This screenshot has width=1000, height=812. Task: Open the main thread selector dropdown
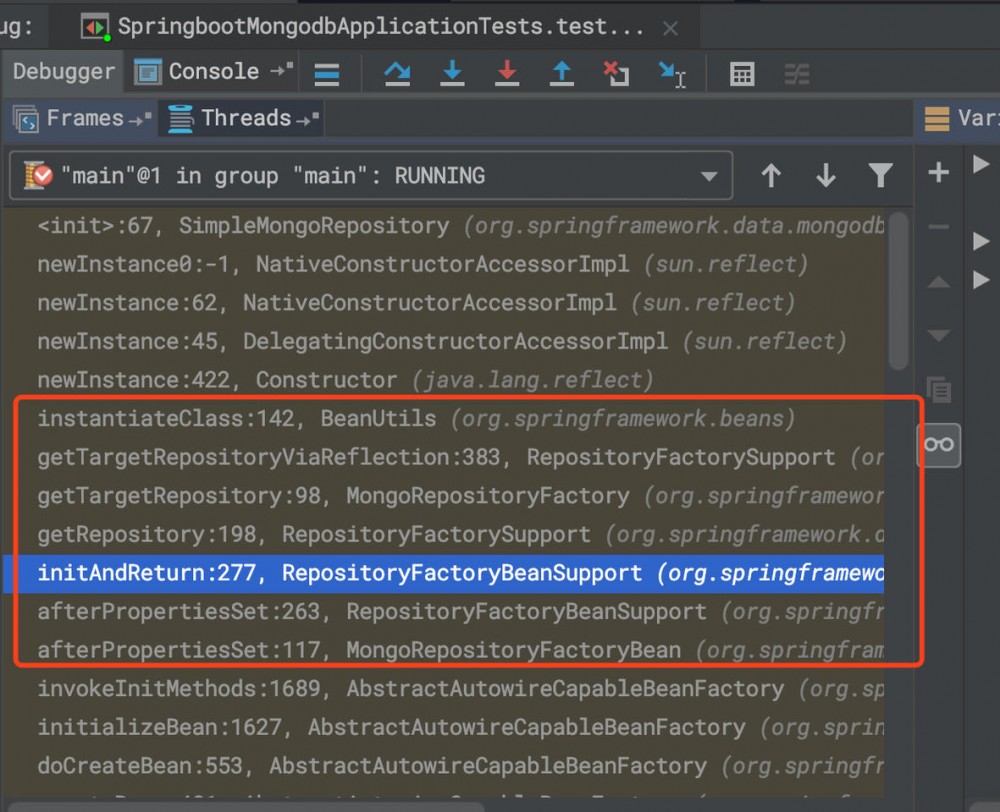tap(710, 174)
